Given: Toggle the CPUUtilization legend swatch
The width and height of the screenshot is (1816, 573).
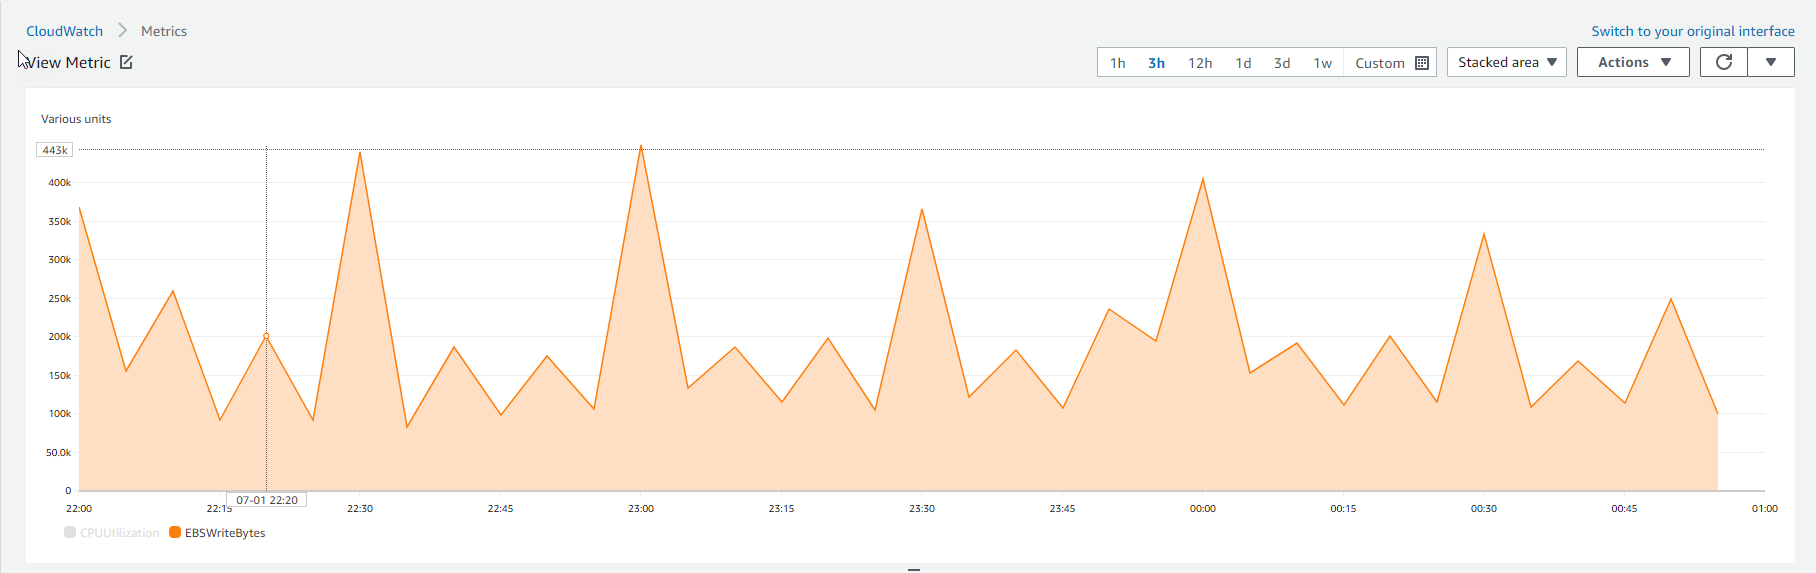Looking at the screenshot, I should coord(70,532).
